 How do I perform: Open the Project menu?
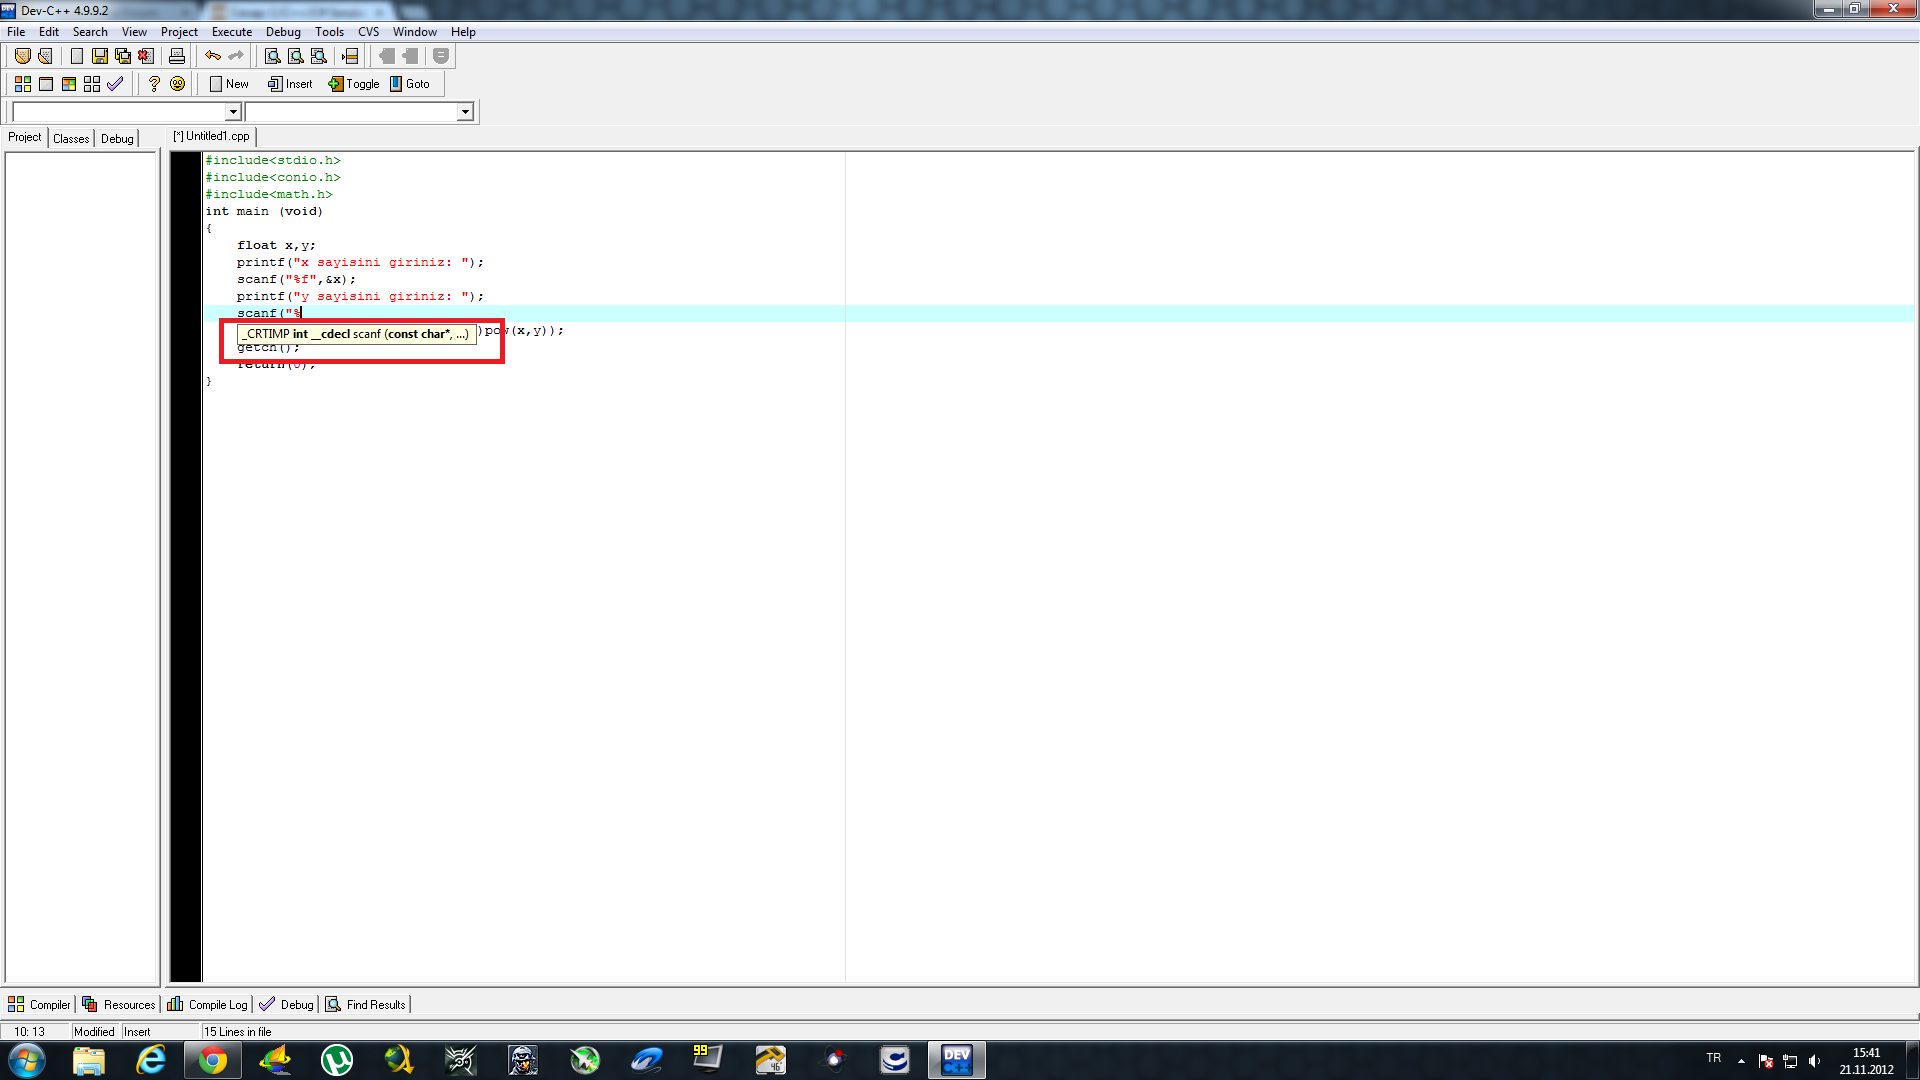[x=179, y=32]
